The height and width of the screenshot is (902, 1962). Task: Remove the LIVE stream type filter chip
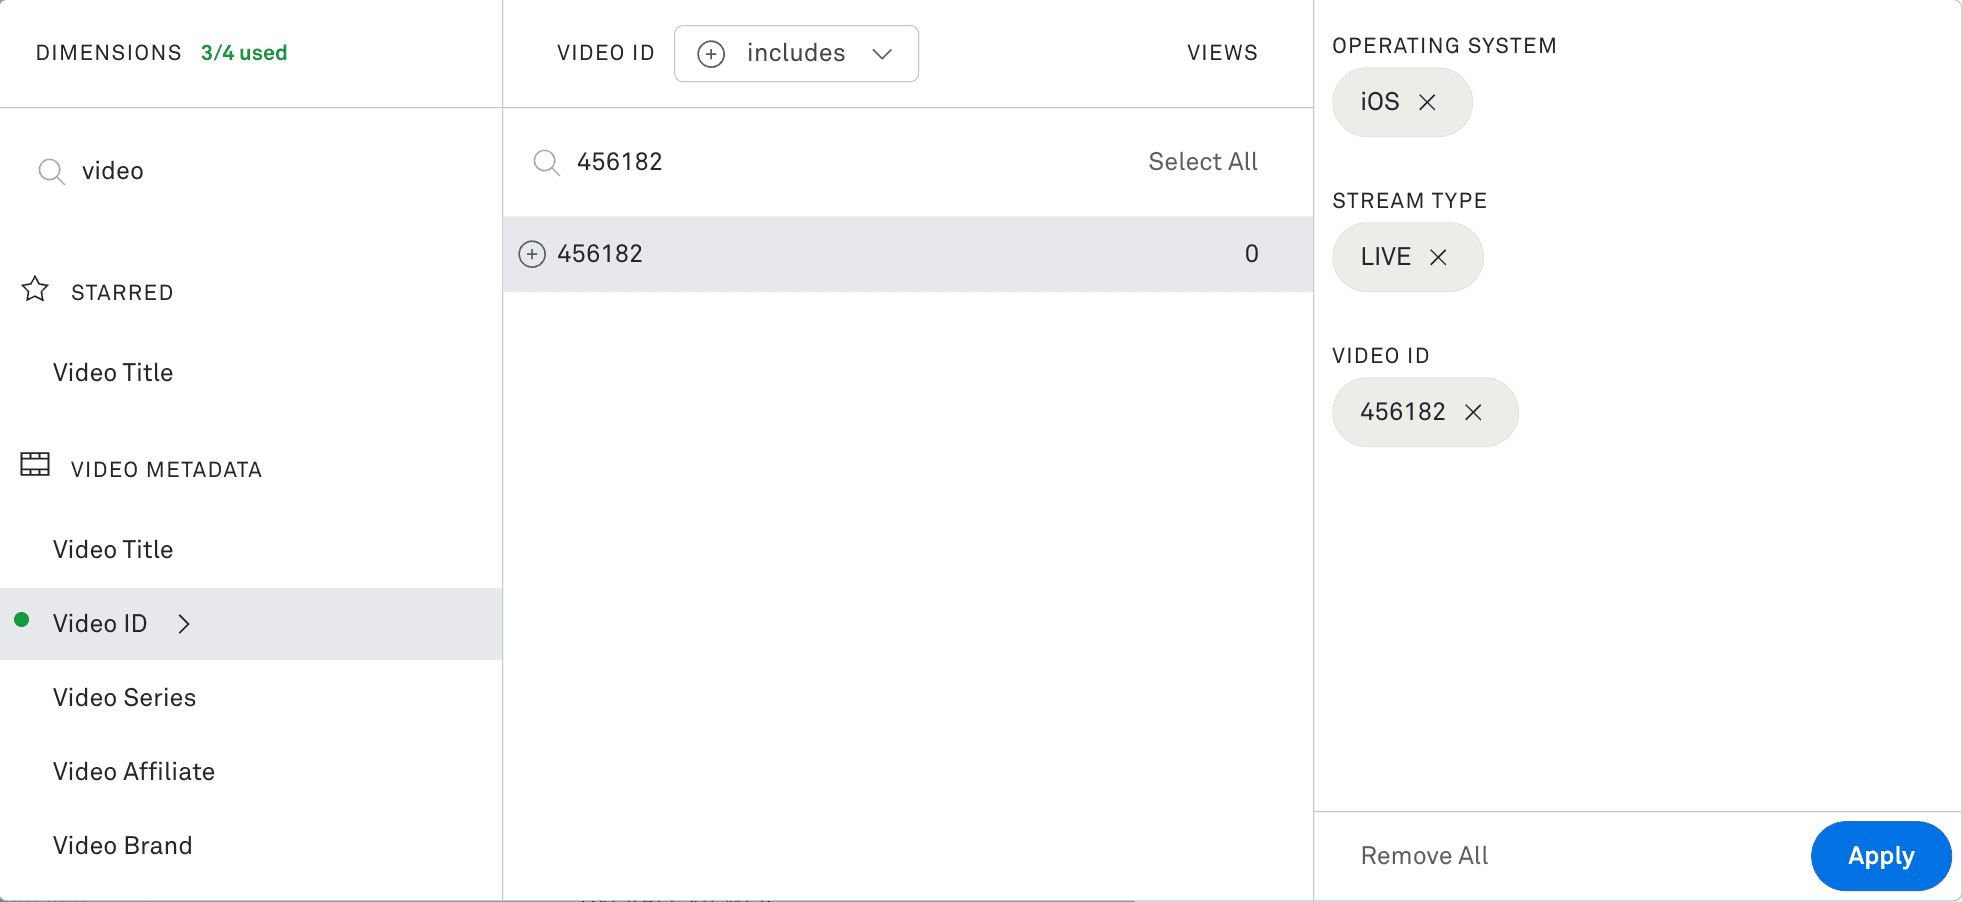tap(1439, 257)
